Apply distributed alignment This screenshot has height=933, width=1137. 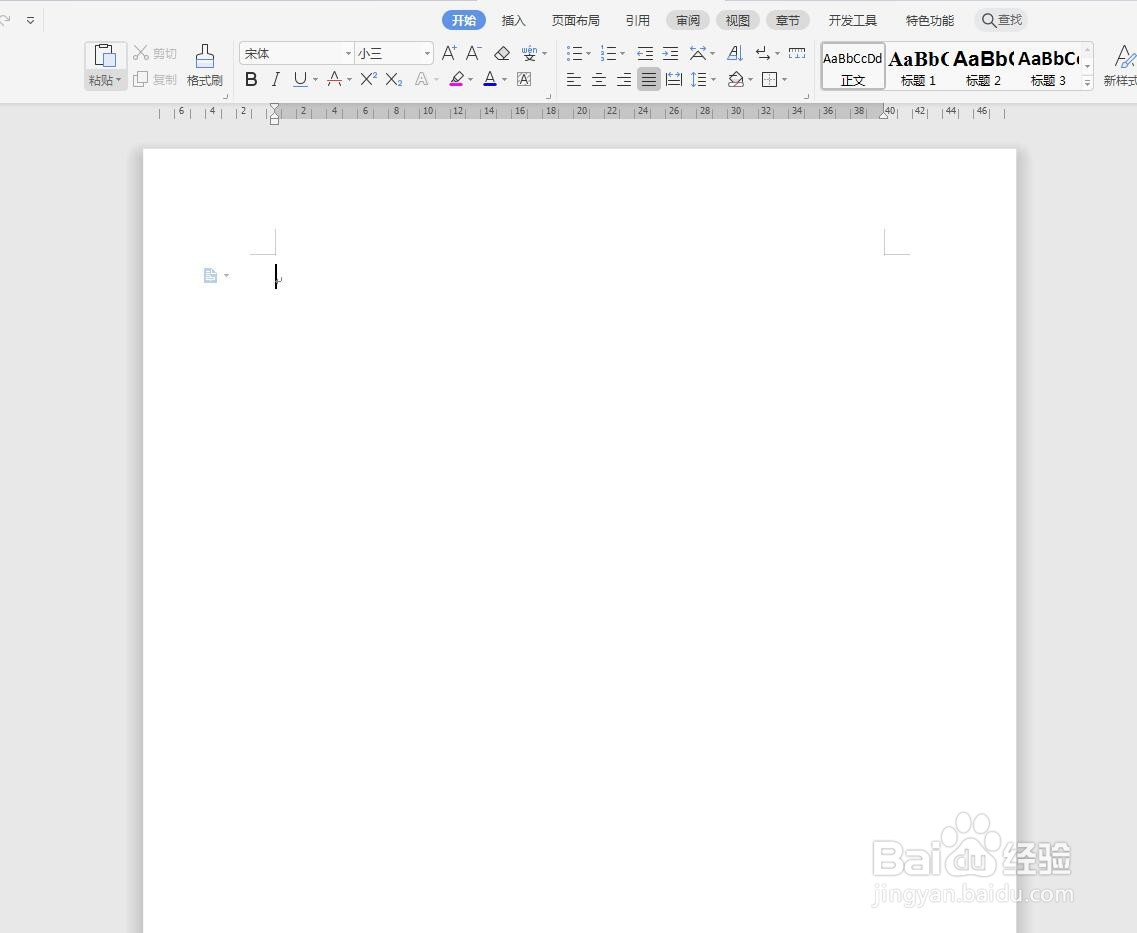click(x=674, y=79)
